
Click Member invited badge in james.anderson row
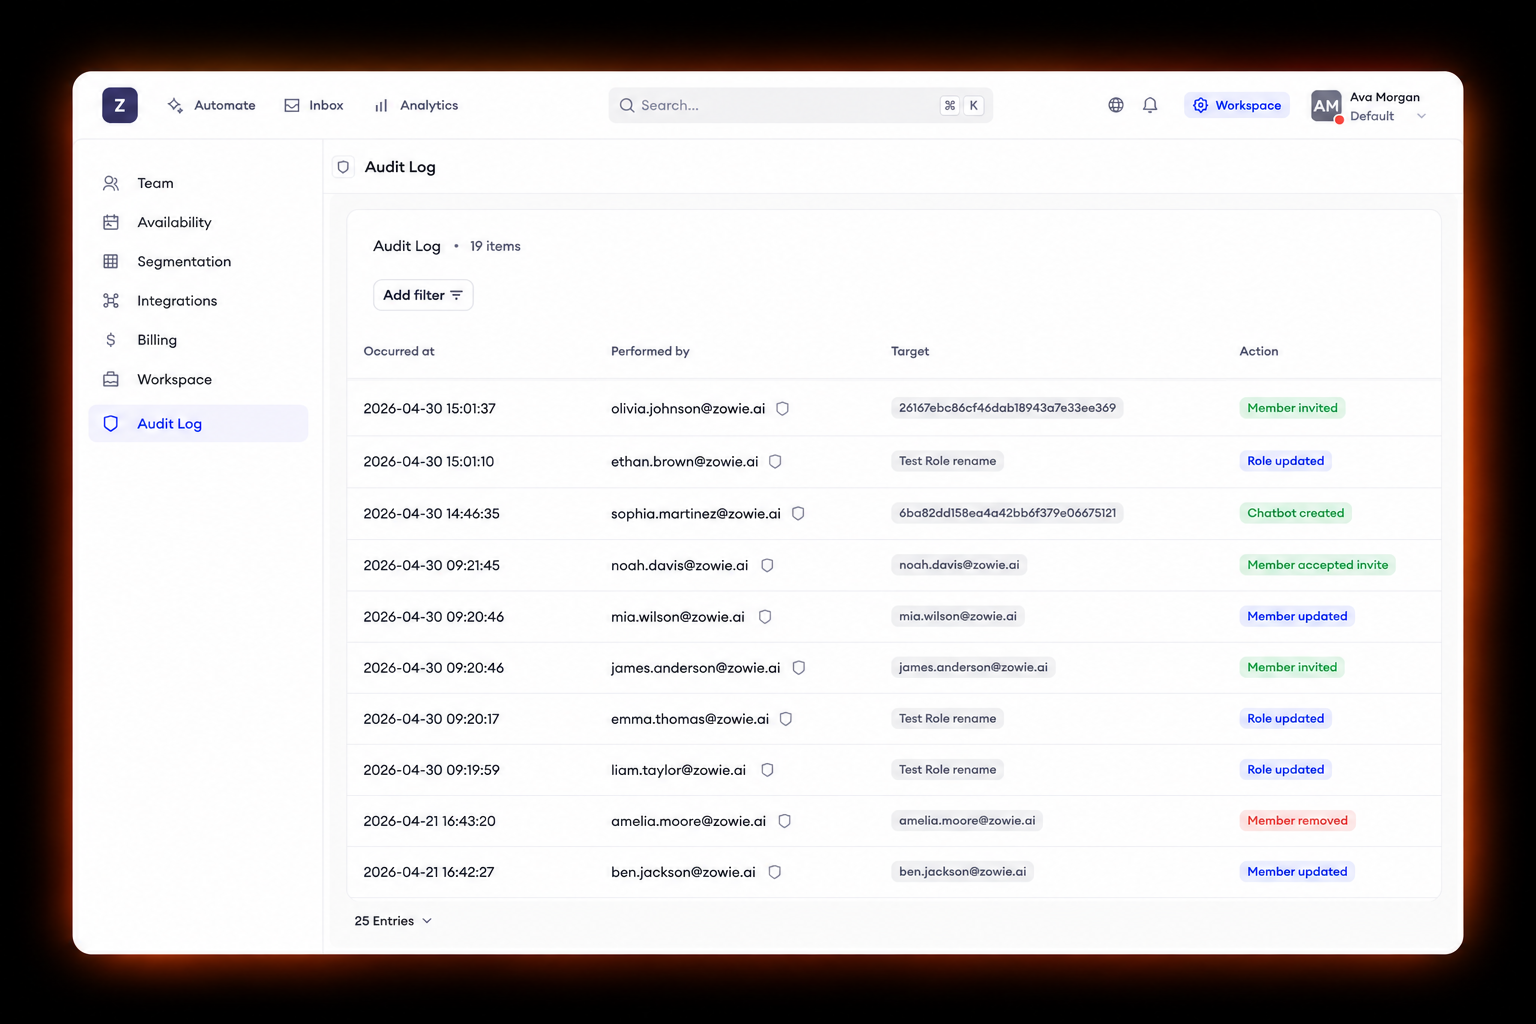(x=1292, y=667)
